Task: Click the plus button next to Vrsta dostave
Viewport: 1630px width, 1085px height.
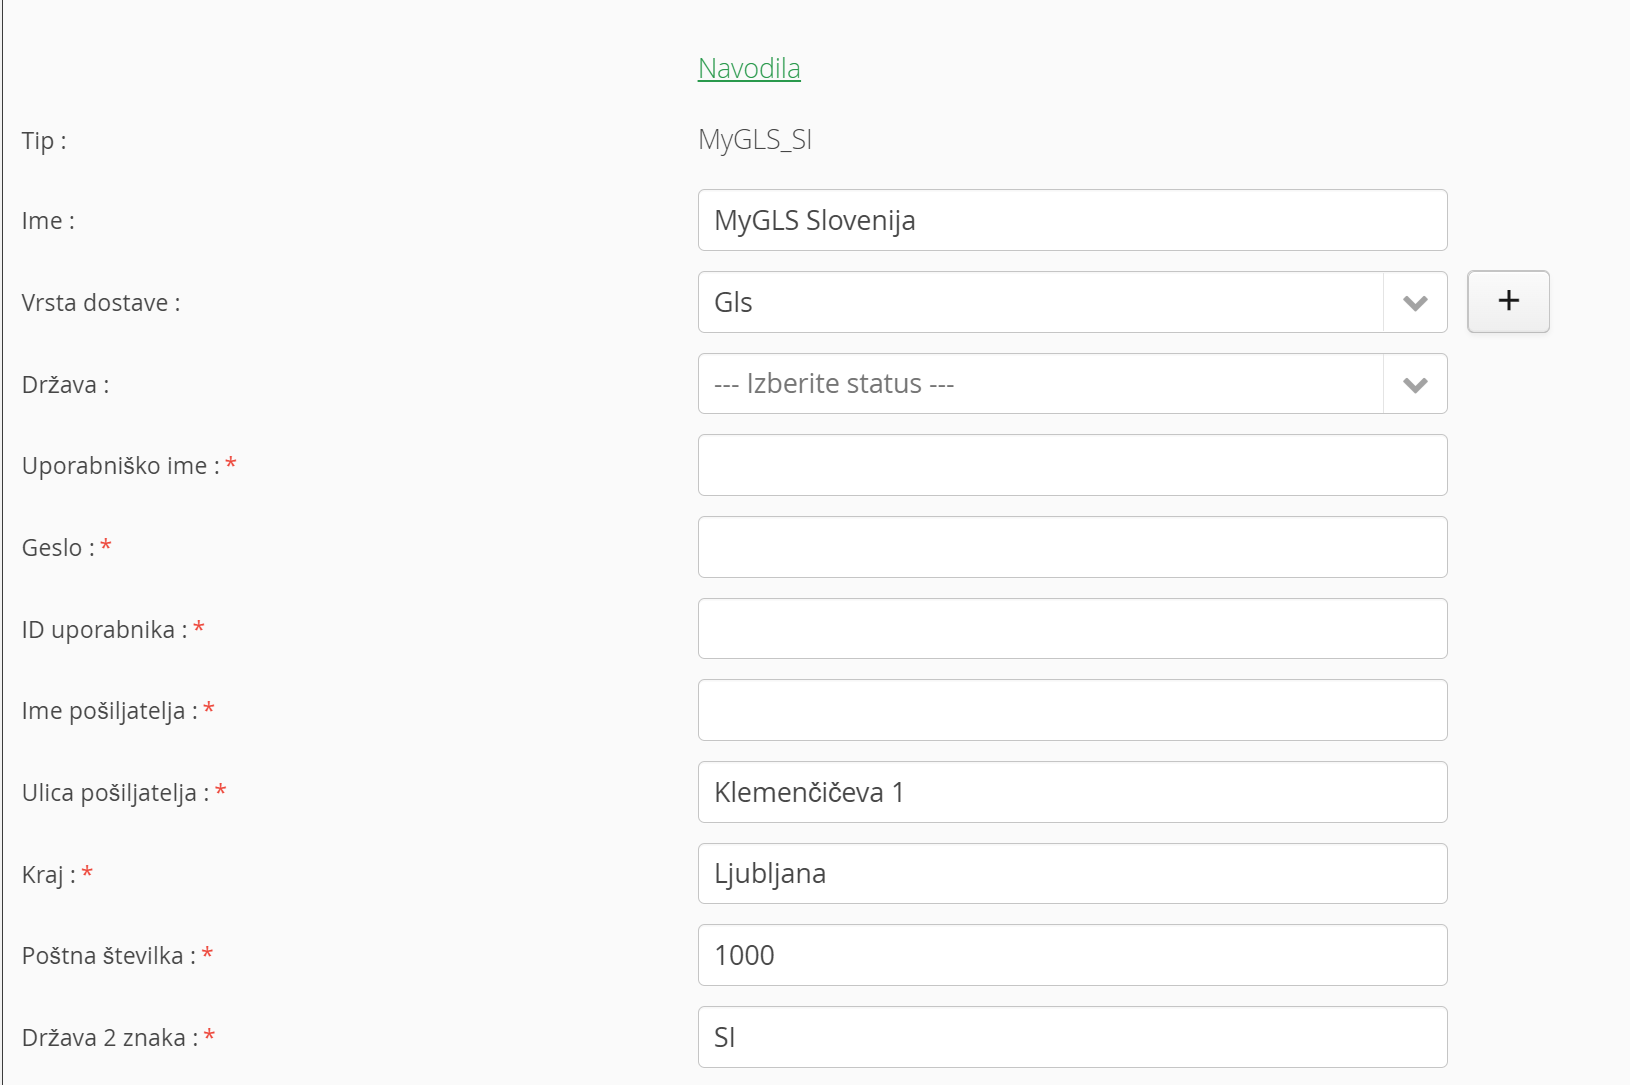Action: (x=1508, y=301)
